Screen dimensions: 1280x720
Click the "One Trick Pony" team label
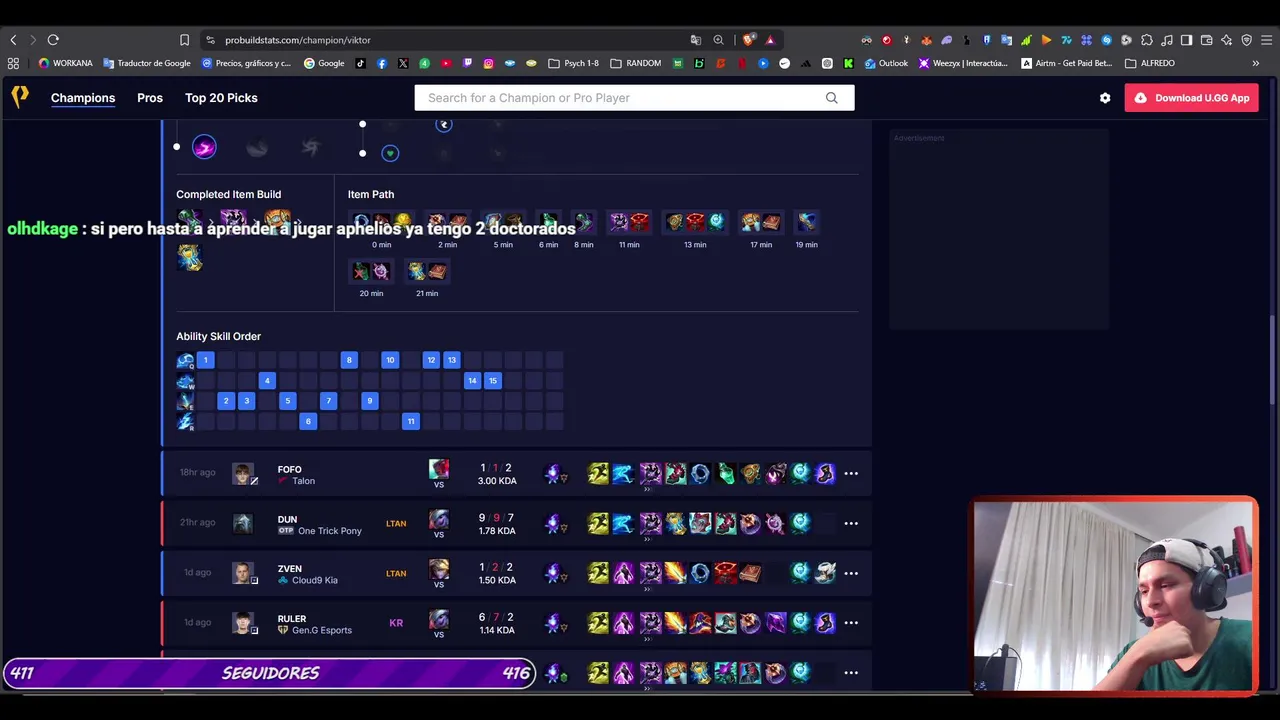[330, 531]
